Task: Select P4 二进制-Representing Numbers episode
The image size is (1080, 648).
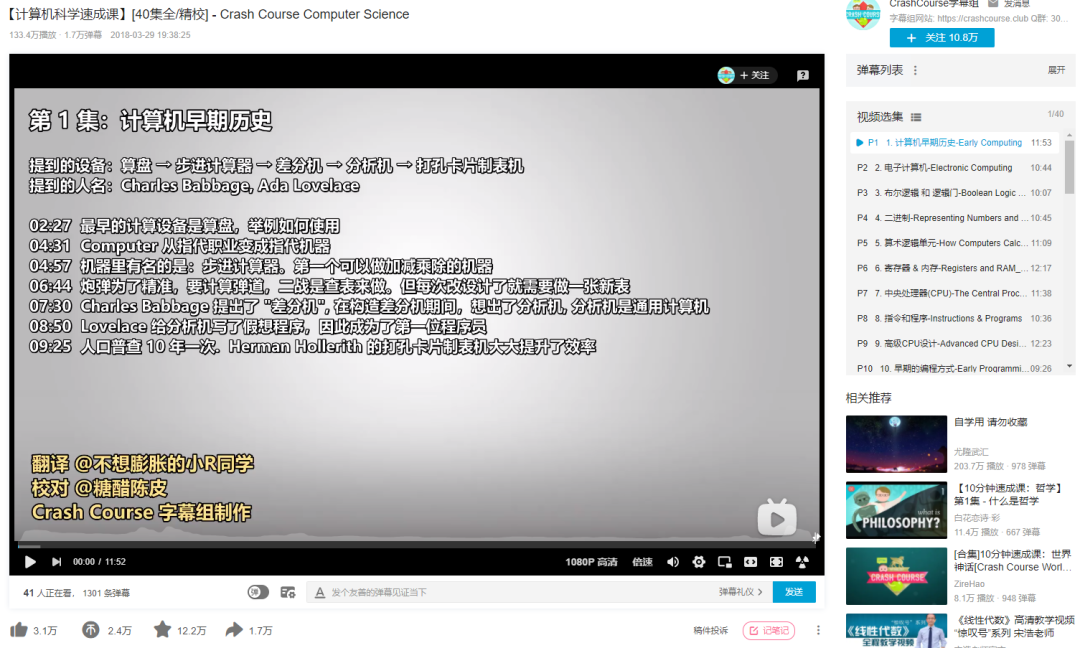Action: (954, 218)
